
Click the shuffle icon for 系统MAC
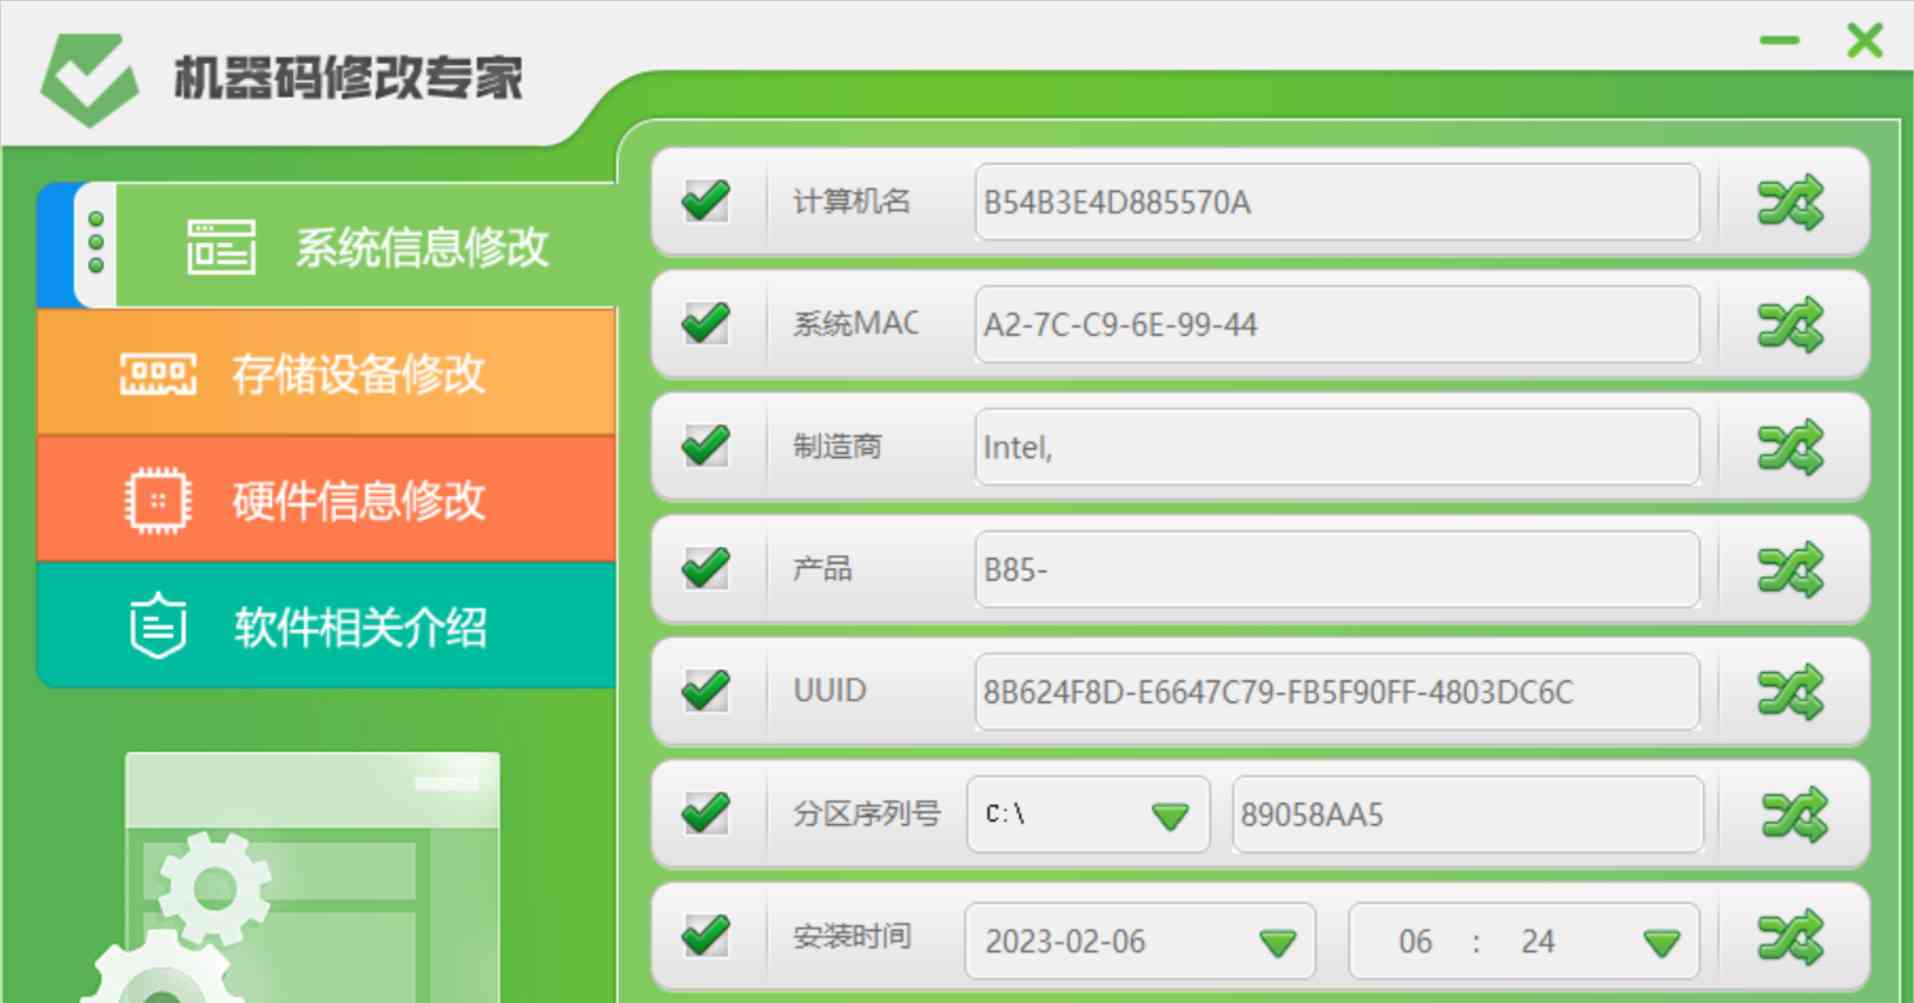coord(1790,325)
